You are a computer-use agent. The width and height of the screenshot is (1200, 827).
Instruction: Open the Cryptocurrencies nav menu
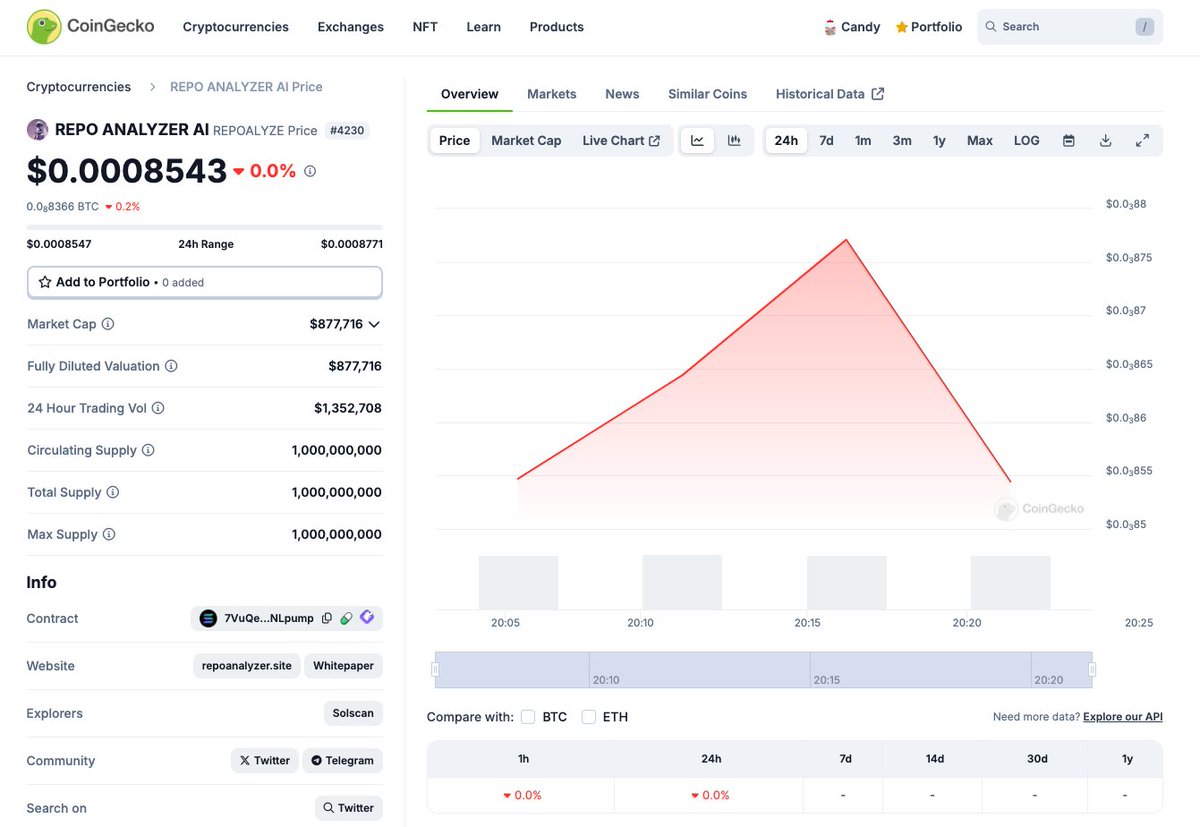click(236, 27)
